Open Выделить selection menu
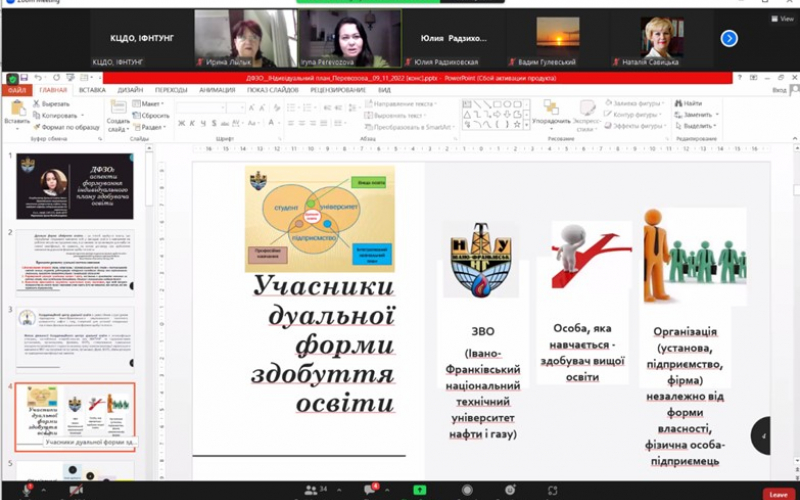Viewport: 800px width, 500px height. click(696, 126)
